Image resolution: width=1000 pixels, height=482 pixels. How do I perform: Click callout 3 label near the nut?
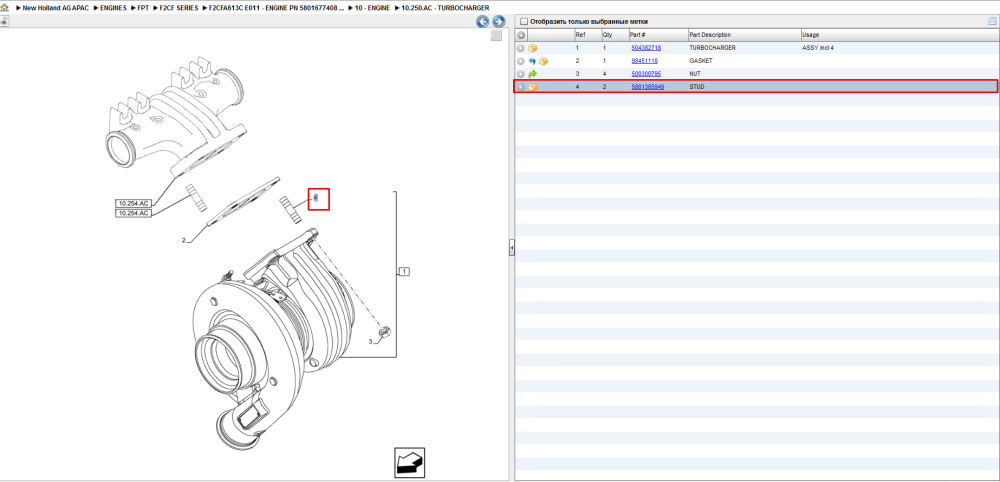click(x=371, y=342)
